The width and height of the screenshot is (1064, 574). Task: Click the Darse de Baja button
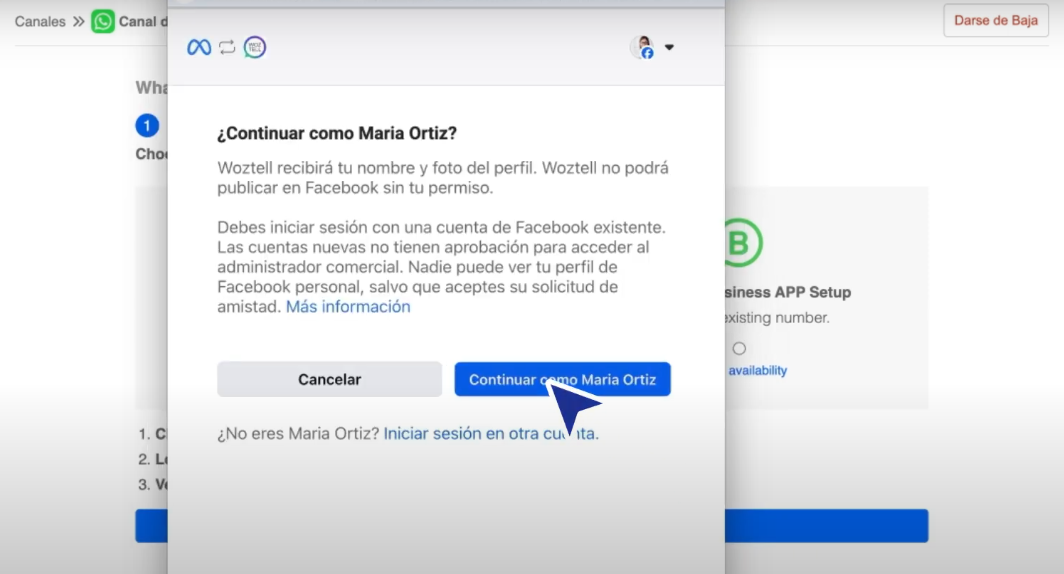(995, 20)
